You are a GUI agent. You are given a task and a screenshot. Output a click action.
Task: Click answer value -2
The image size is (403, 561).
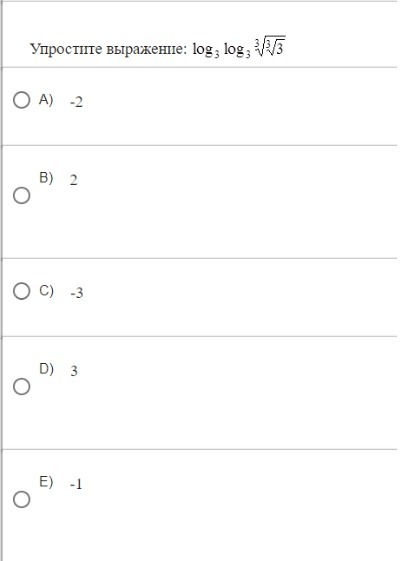tap(76, 102)
